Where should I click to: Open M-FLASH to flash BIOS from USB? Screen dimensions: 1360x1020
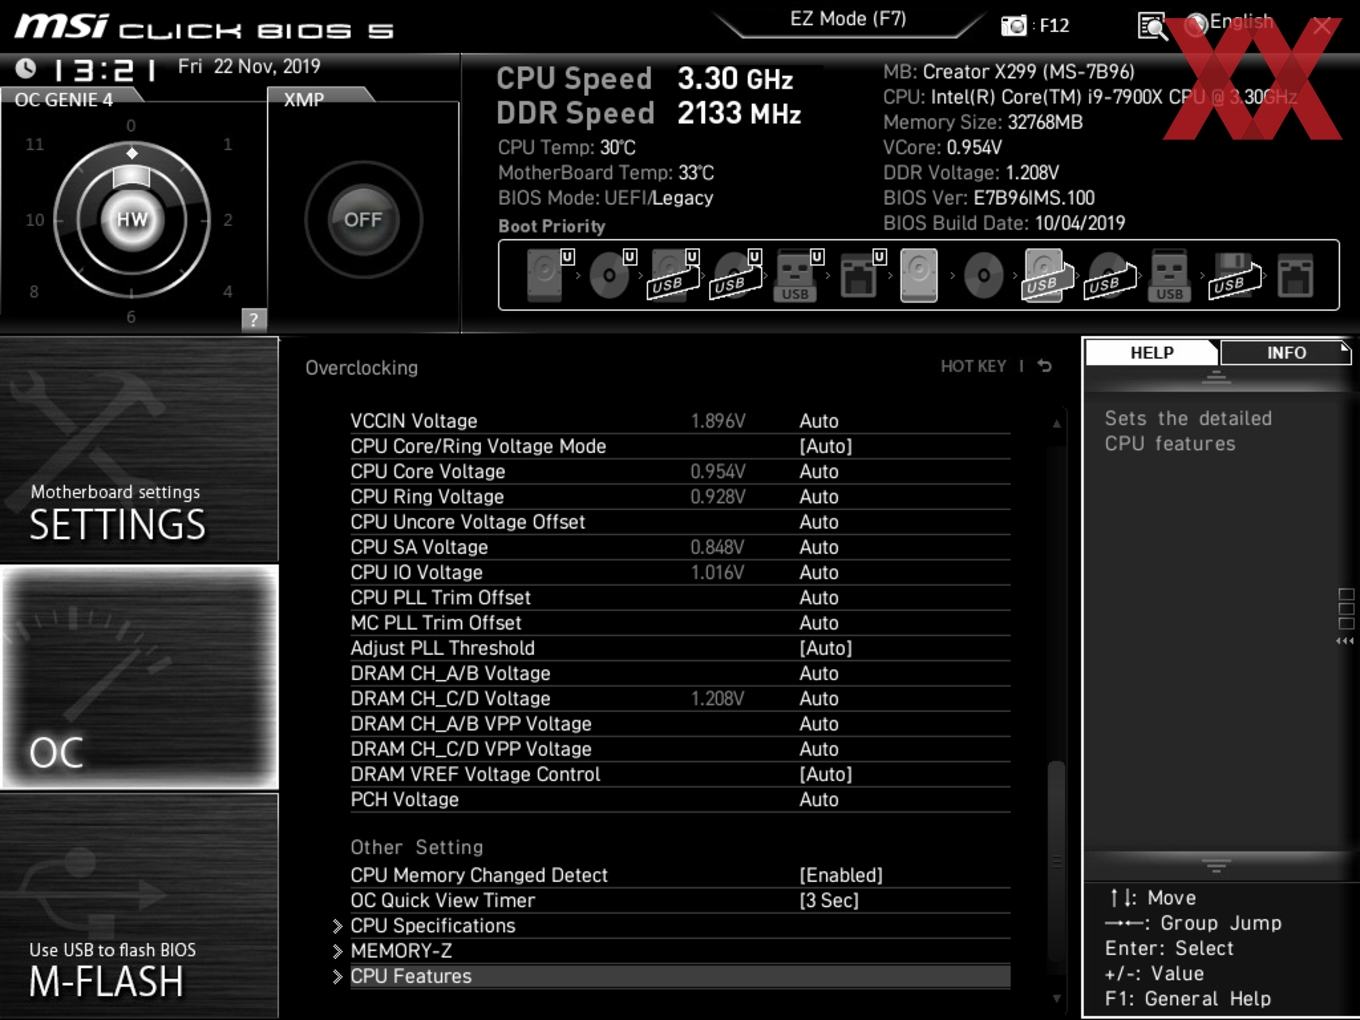pyautogui.click(x=139, y=906)
